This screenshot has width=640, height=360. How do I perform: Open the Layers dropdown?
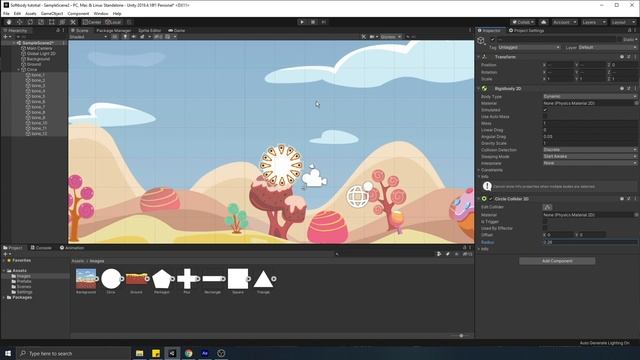pyautogui.click(x=594, y=22)
